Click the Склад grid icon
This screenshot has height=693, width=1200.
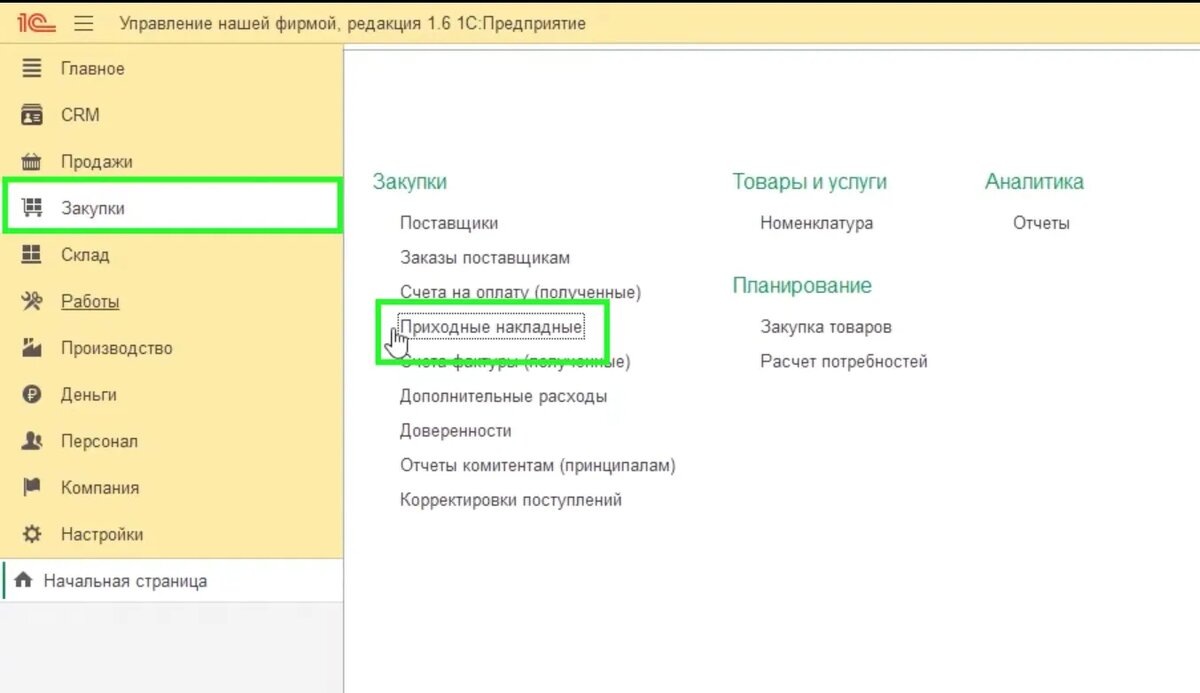(33, 255)
